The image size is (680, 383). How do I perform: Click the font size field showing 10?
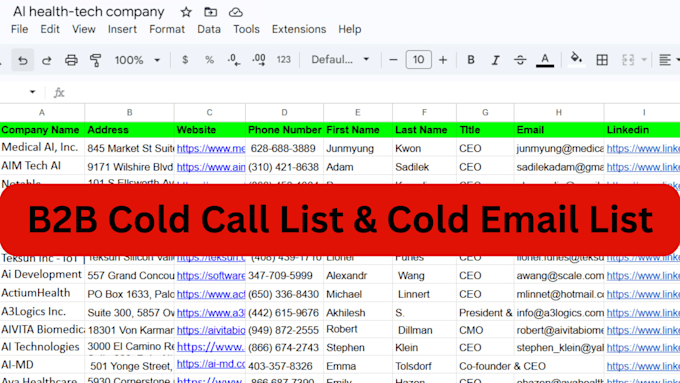pyautogui.click(x=418, y=59)
